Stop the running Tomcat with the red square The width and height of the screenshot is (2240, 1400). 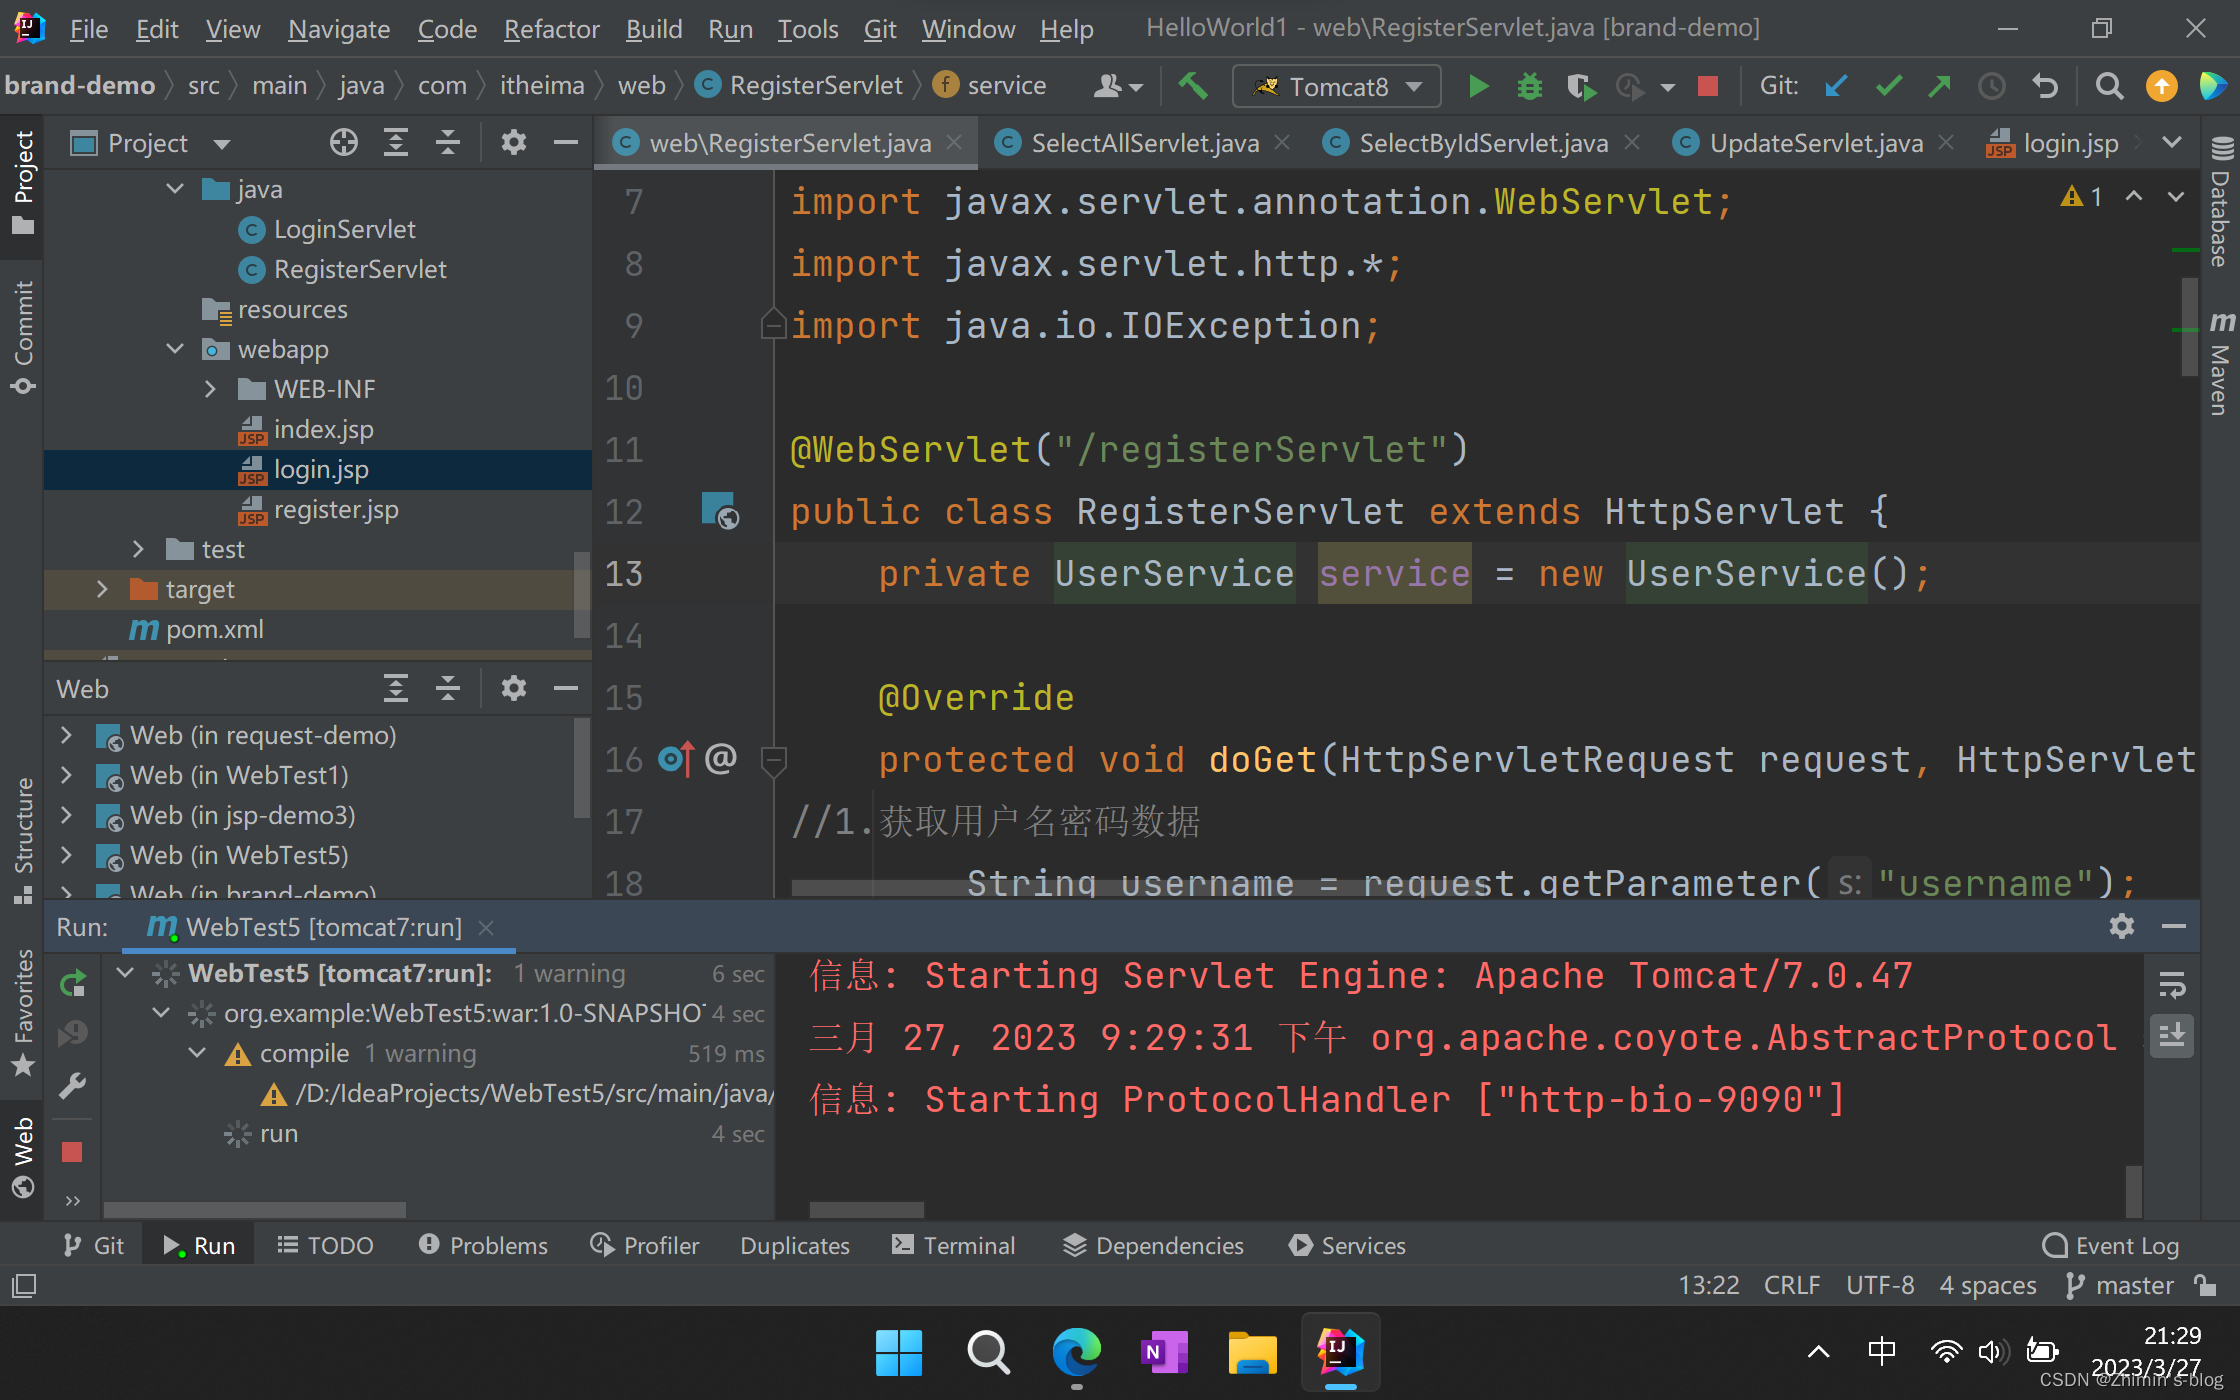tap(1707, 86)
